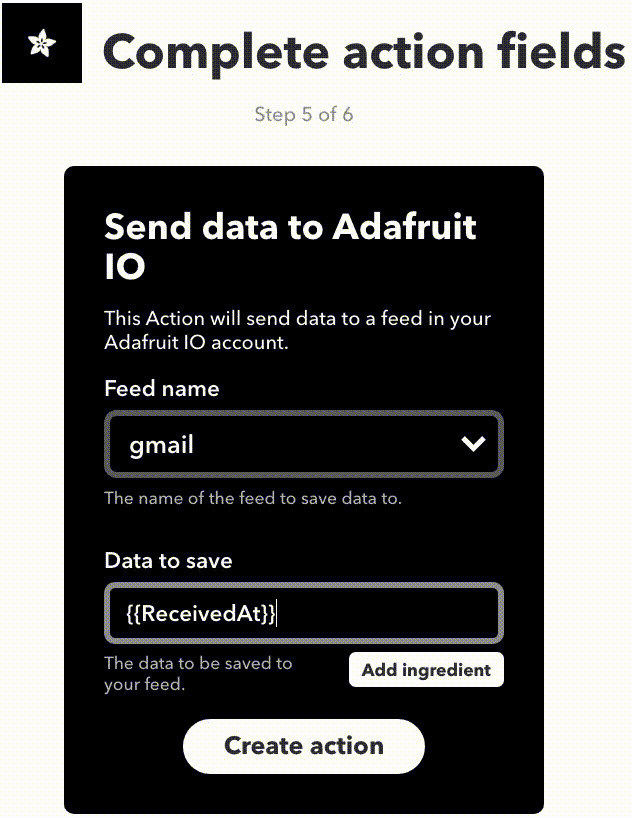Click the Create action button
Viewport: 632px width, 818px height.
point(304,746)
